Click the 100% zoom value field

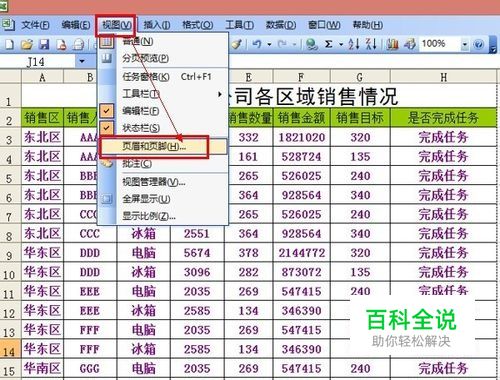(x=439, y=44)
